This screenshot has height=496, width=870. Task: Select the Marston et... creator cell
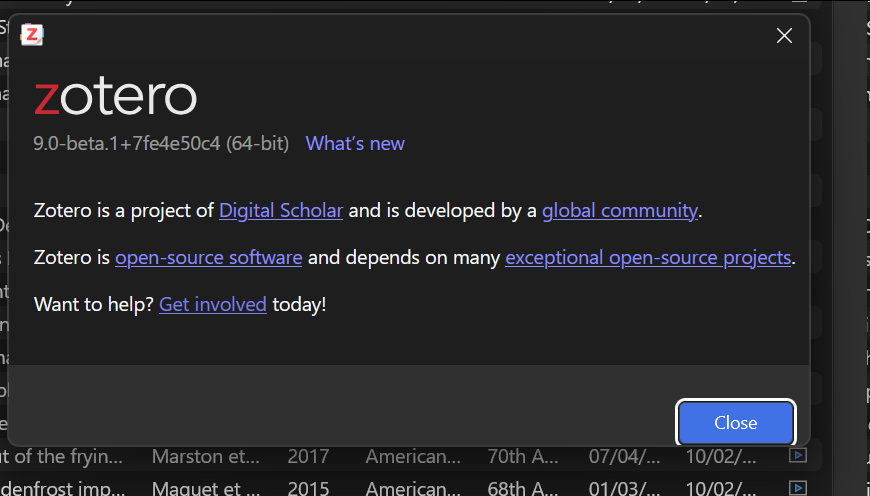206,457
